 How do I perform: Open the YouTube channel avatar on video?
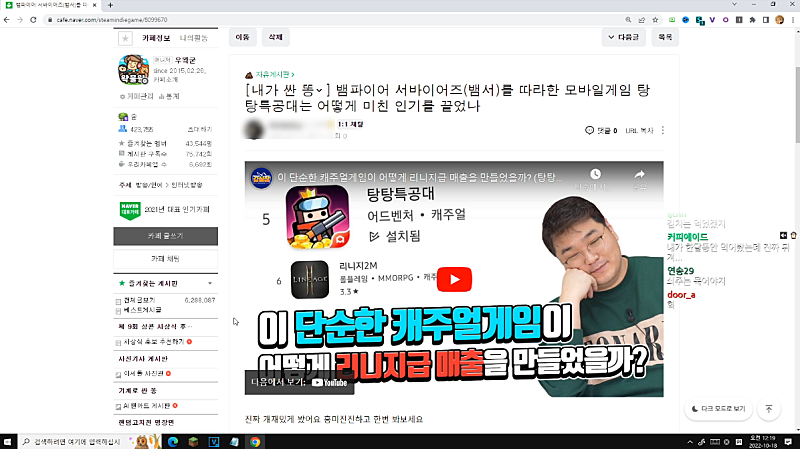tap(261, 178)
